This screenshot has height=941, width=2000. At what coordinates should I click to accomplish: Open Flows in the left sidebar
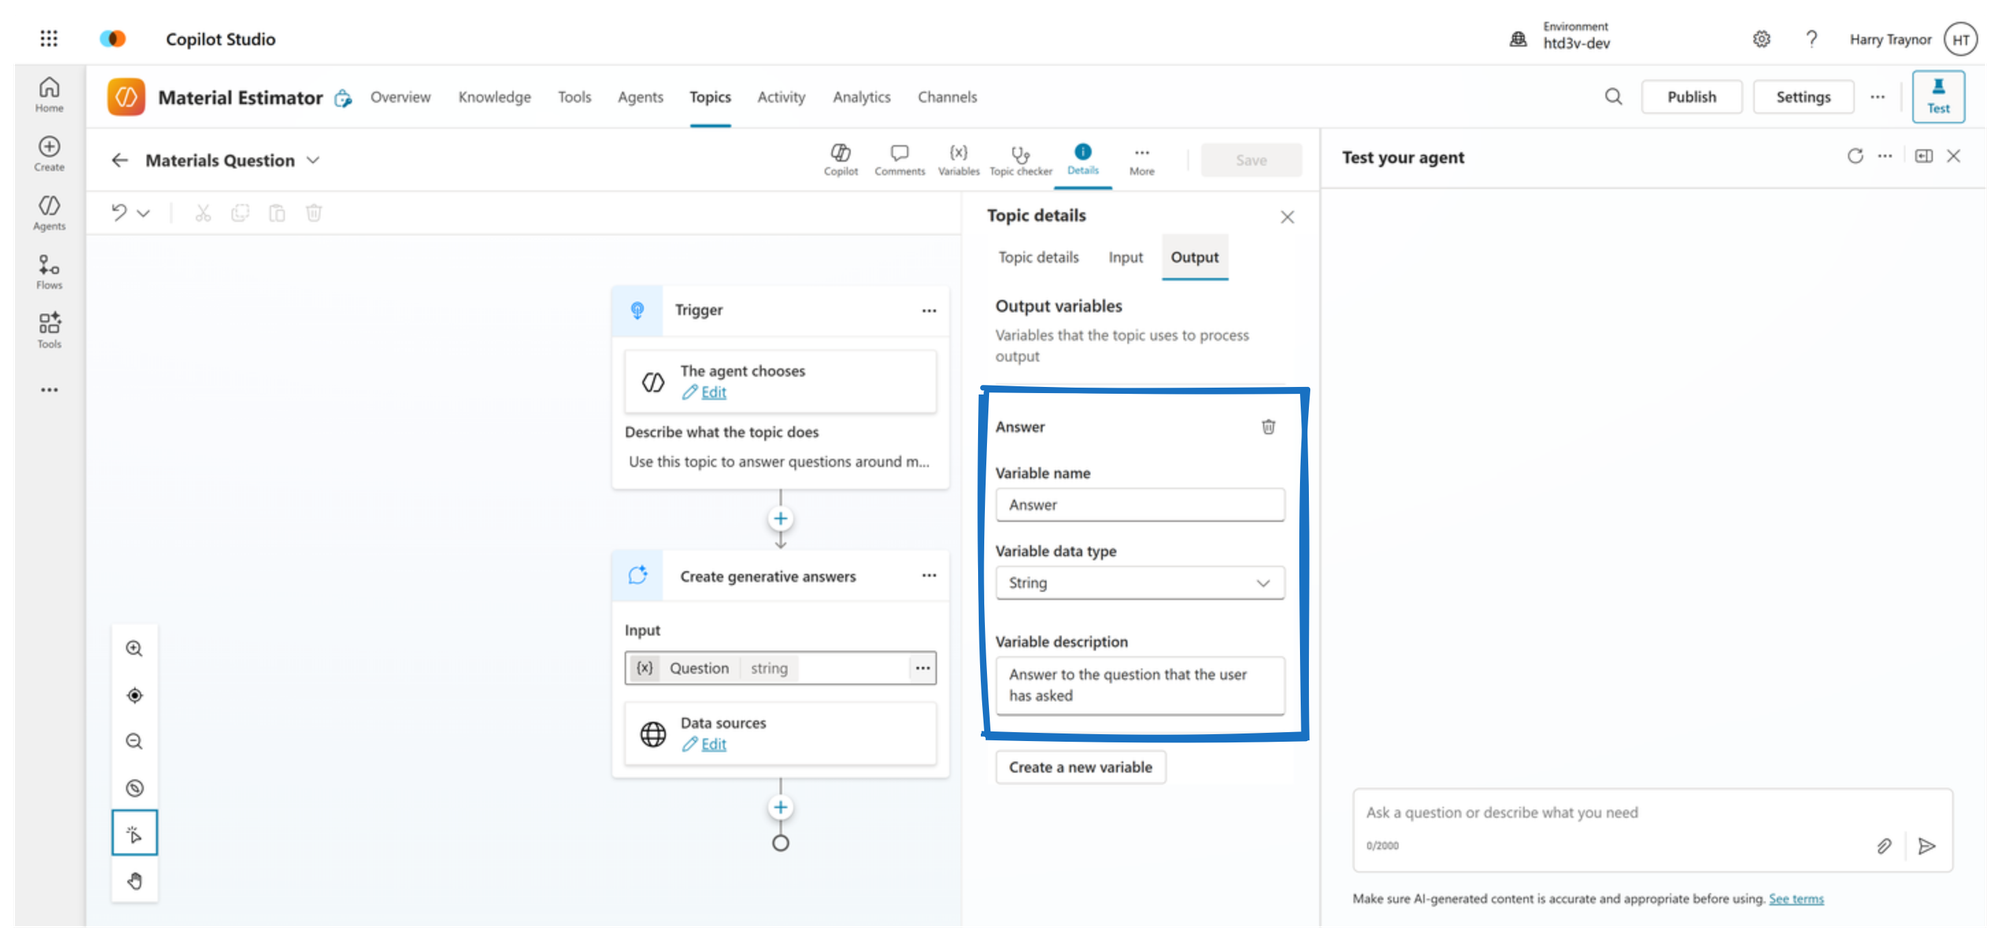[x=49, y=271]
